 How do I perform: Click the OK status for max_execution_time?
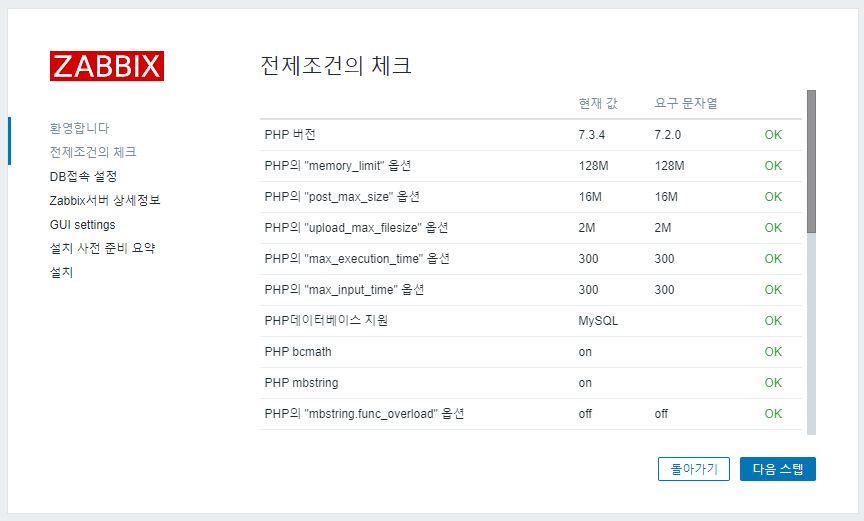773,259
